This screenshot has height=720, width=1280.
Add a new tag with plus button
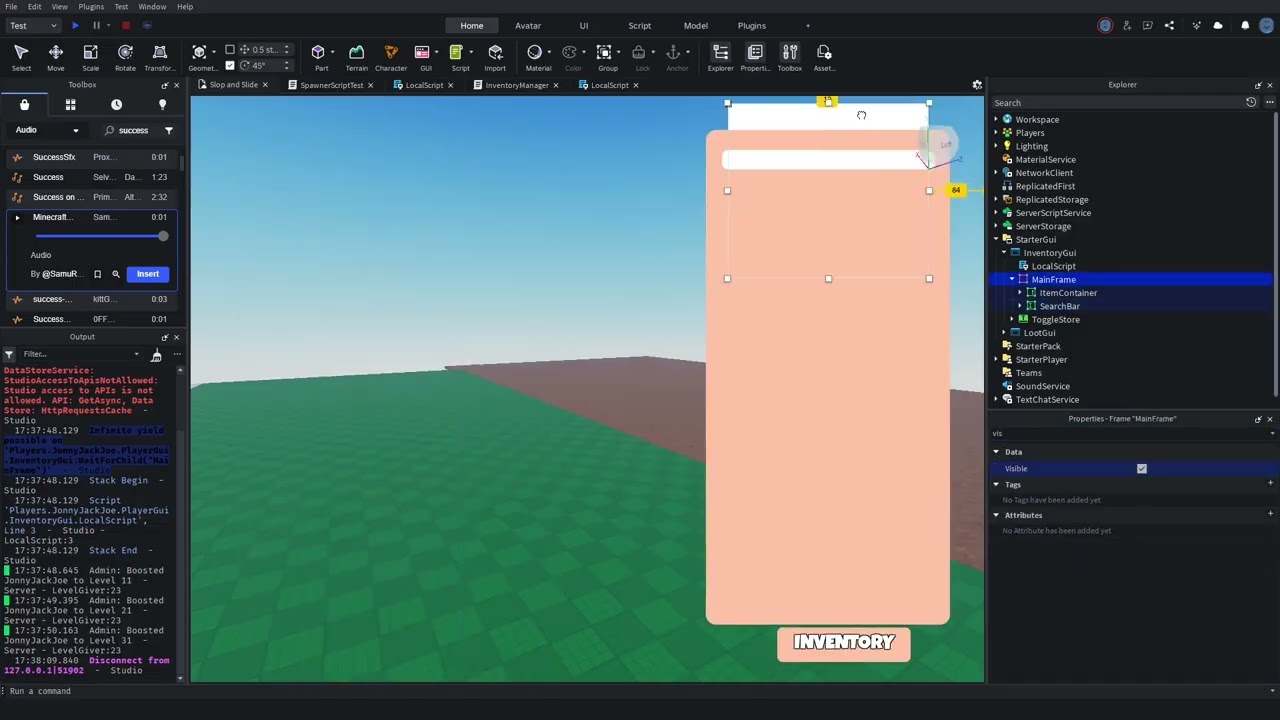tap(1270, 484)
